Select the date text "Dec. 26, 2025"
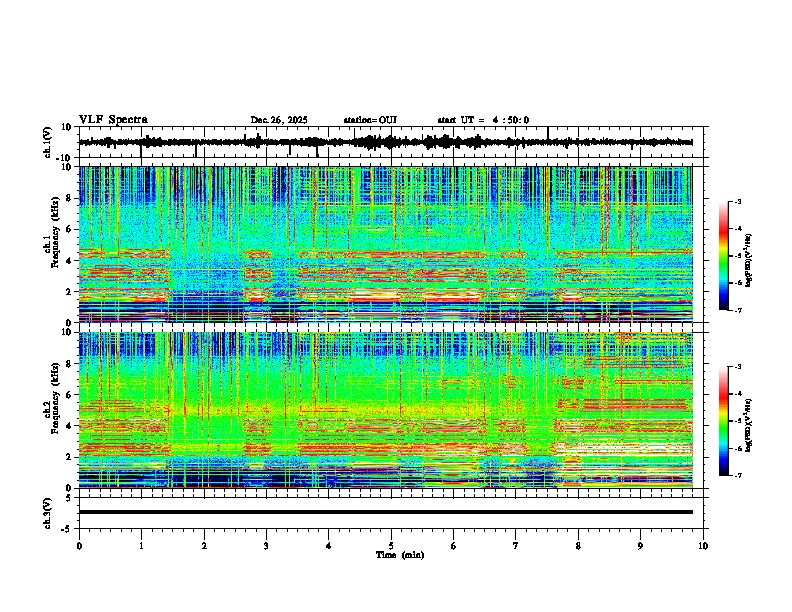 pyautogui.click(x=279, y=120)
